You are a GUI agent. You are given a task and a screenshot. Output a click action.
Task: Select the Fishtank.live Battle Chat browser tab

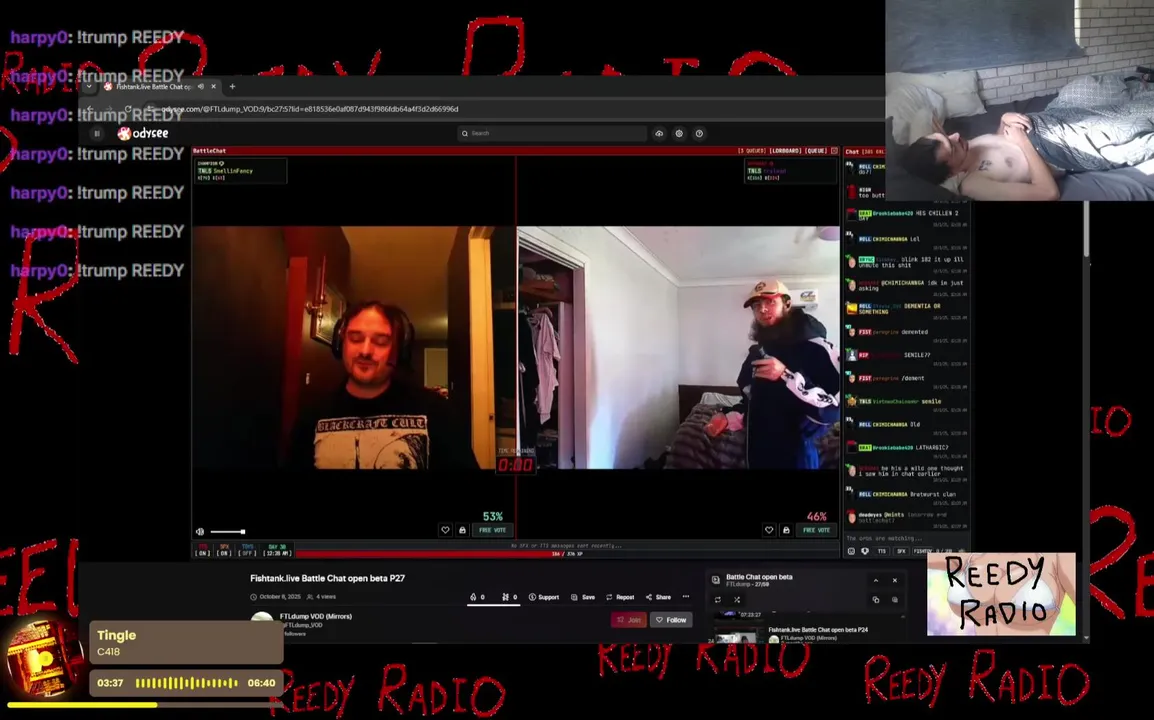click(160, 86)
